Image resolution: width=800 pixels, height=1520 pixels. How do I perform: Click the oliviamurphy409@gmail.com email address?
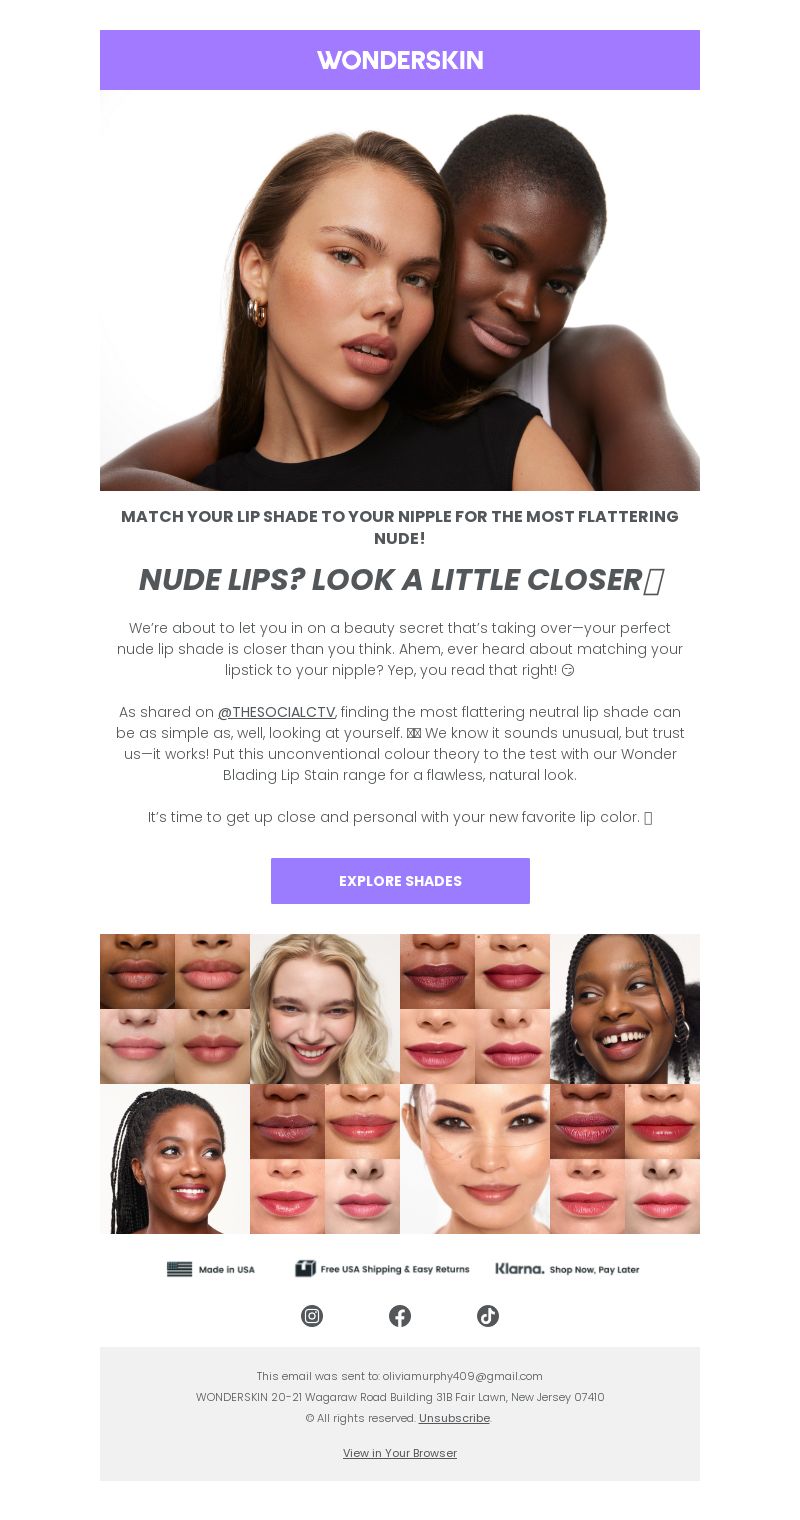(462, 1376)
